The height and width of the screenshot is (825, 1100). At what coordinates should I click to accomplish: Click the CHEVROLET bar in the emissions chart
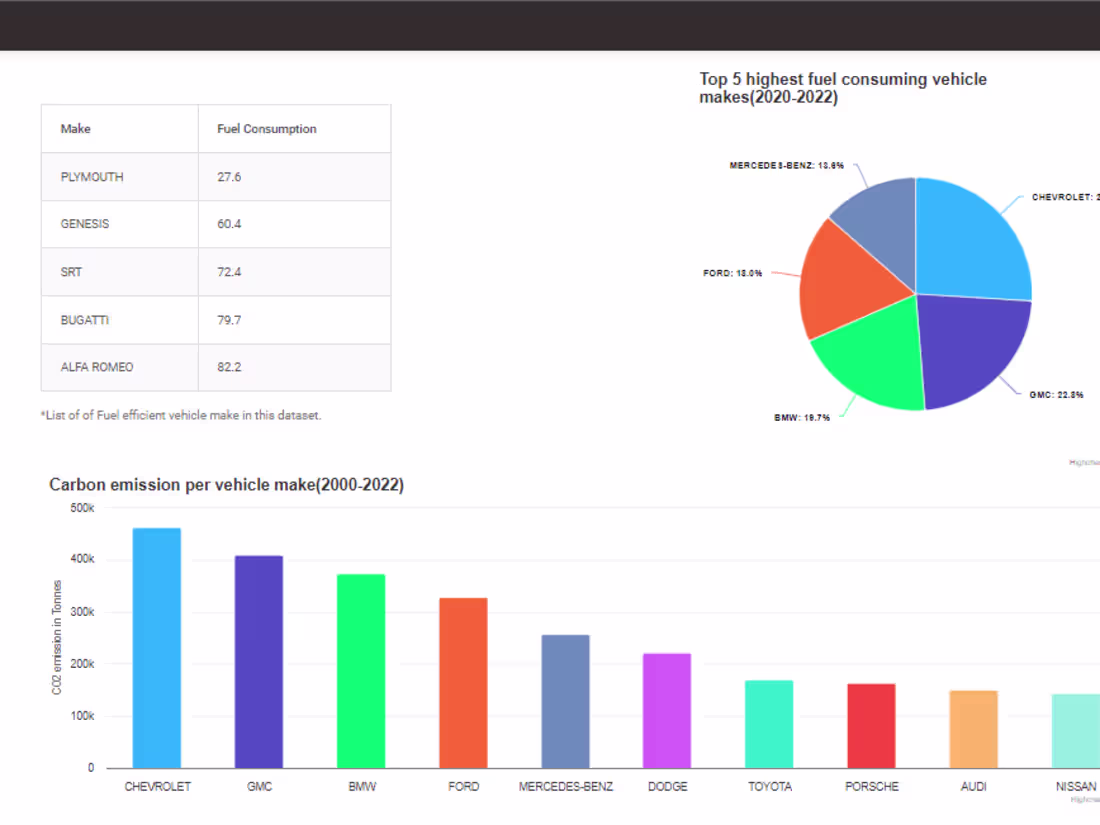[156, 645]
